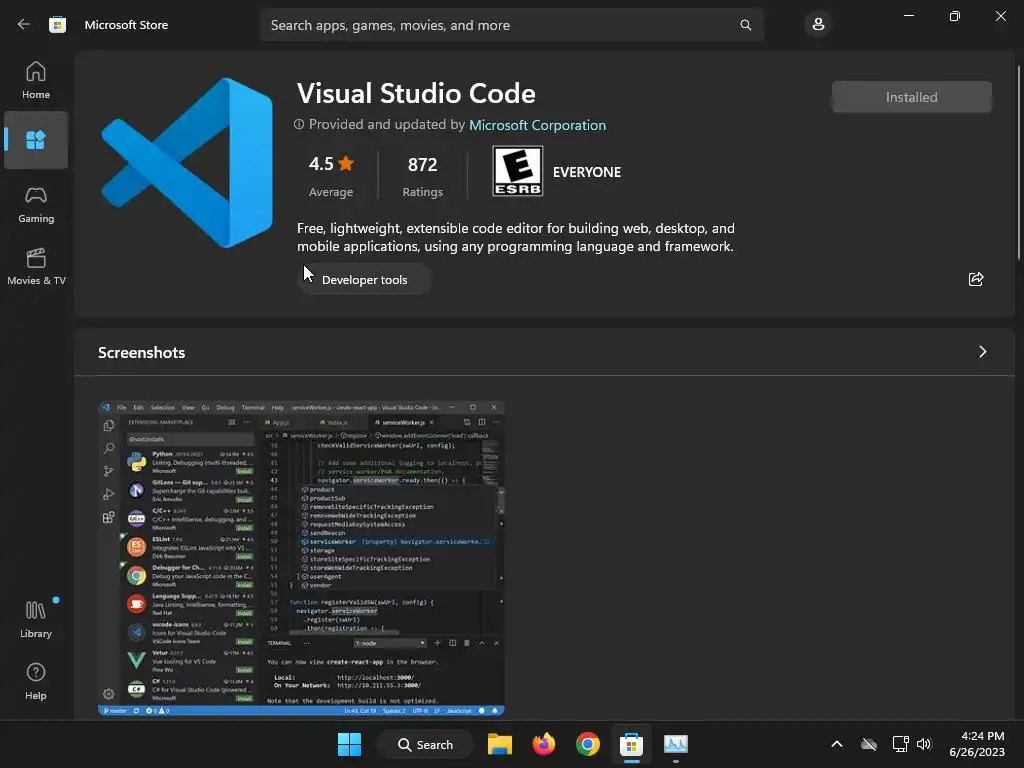Click the Screenshots heading
Viewport: 1024px width, 768px height.
142,353
